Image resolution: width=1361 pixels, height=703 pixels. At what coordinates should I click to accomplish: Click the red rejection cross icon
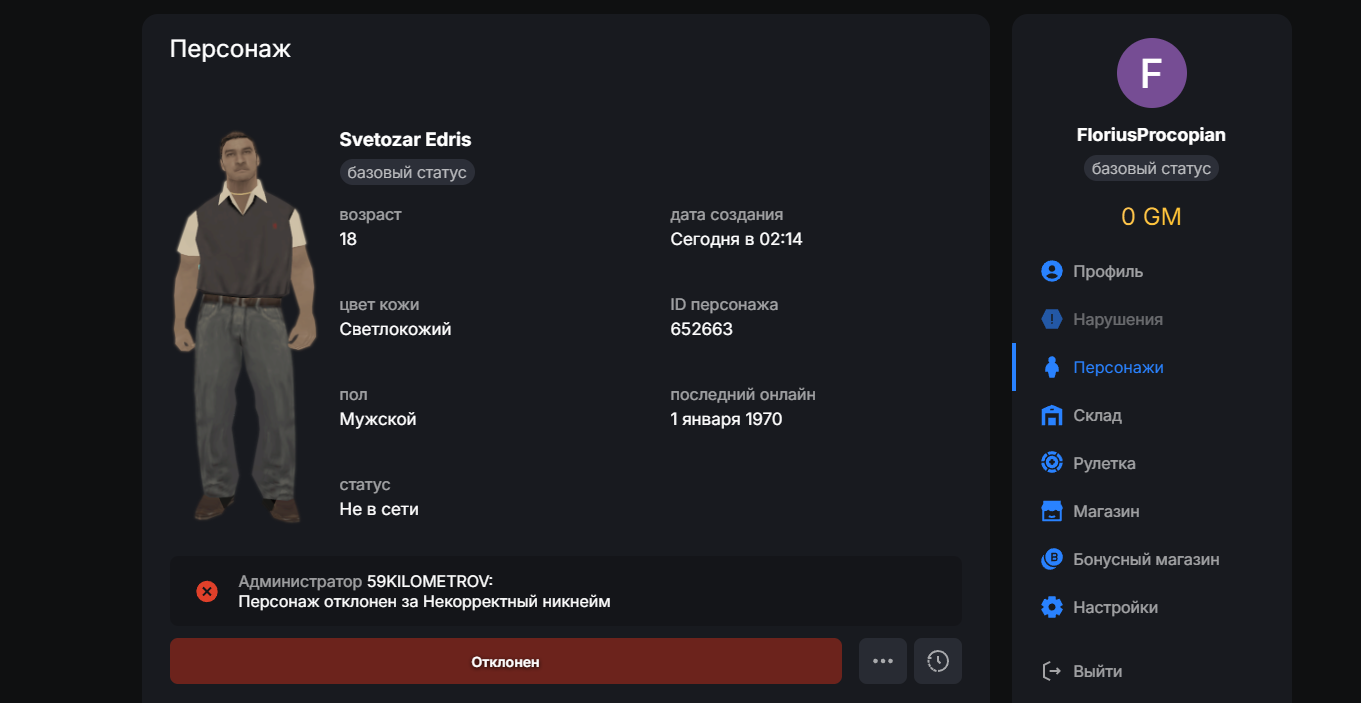click(207, 591)
